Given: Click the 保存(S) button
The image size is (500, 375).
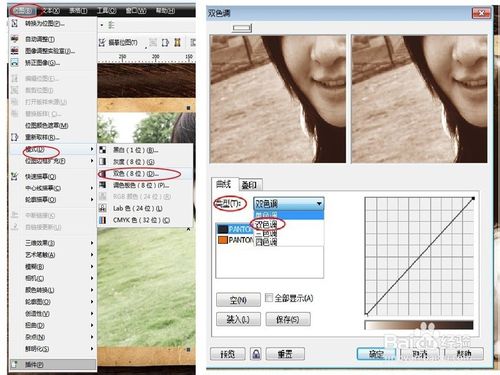Looking at the screenshot, I should coord(288,319).
